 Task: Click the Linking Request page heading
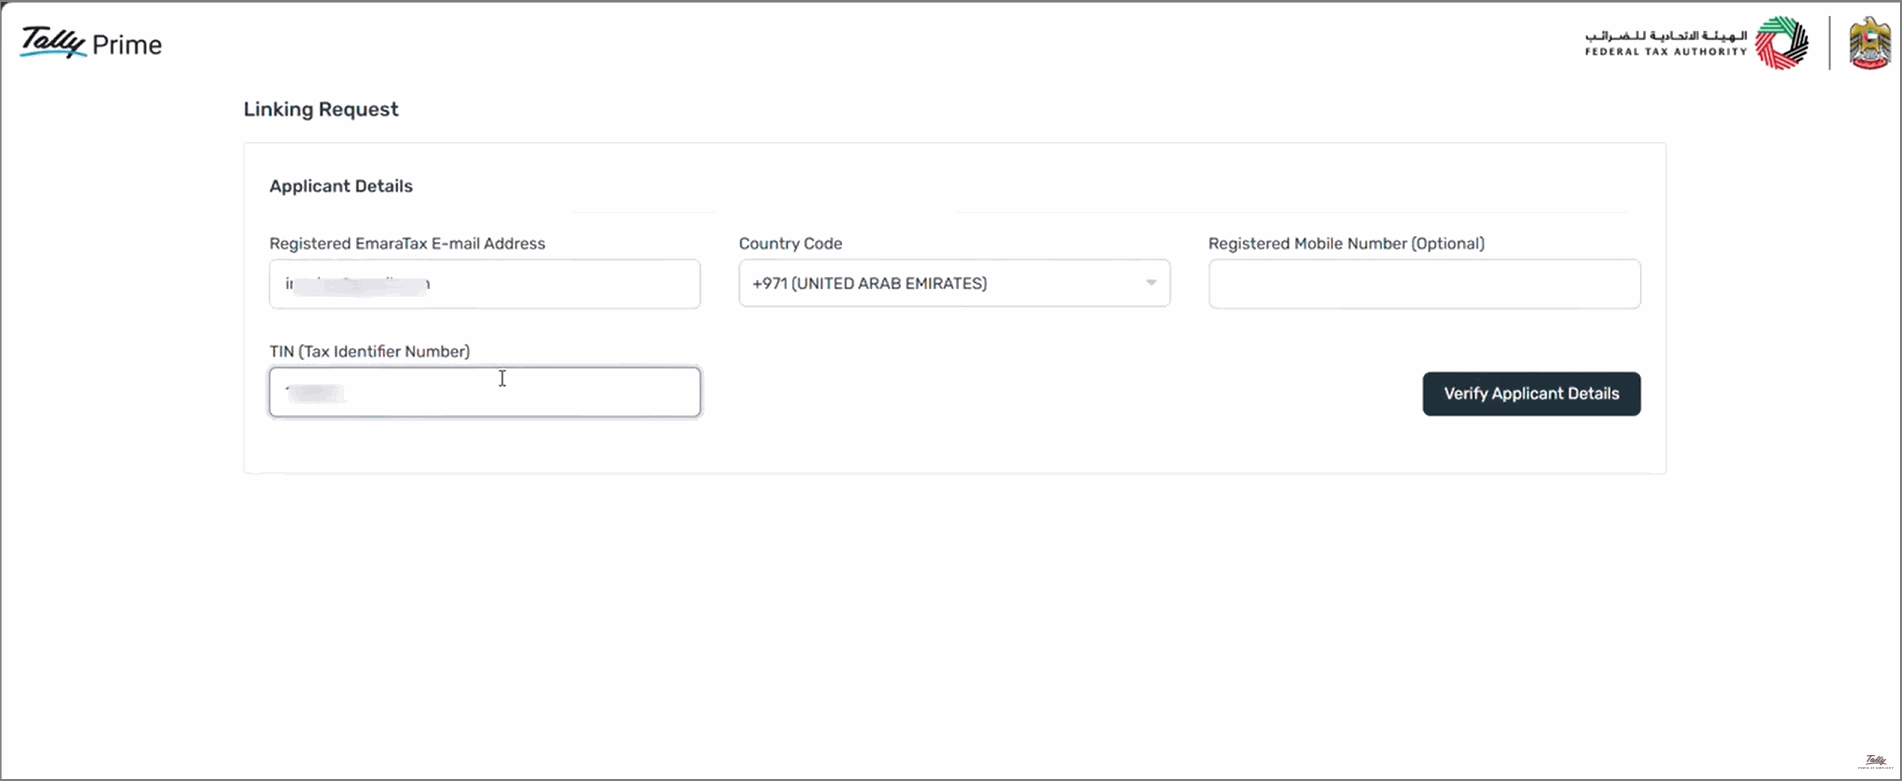321,109
